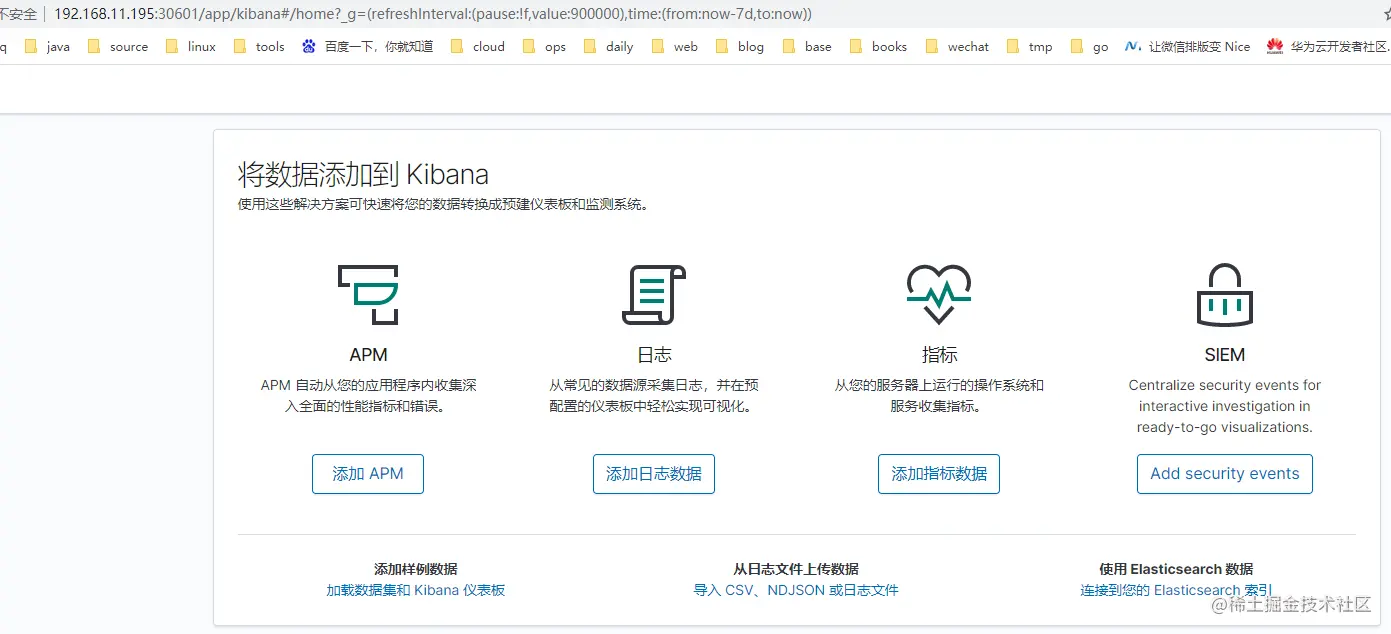Open the source bookmark folder
Image resolution: width=1391 pixels, height=634 pixels.
[118, 46]
